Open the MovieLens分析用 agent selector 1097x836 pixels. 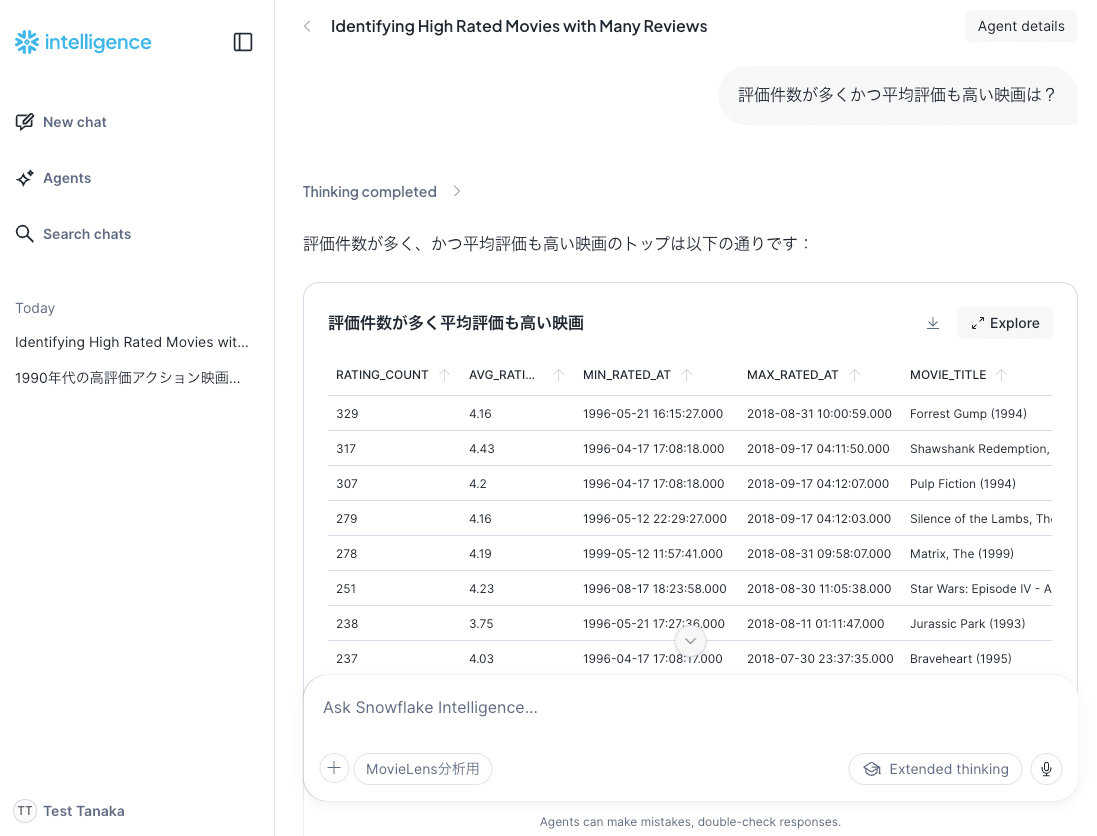(x=422, y=769)
